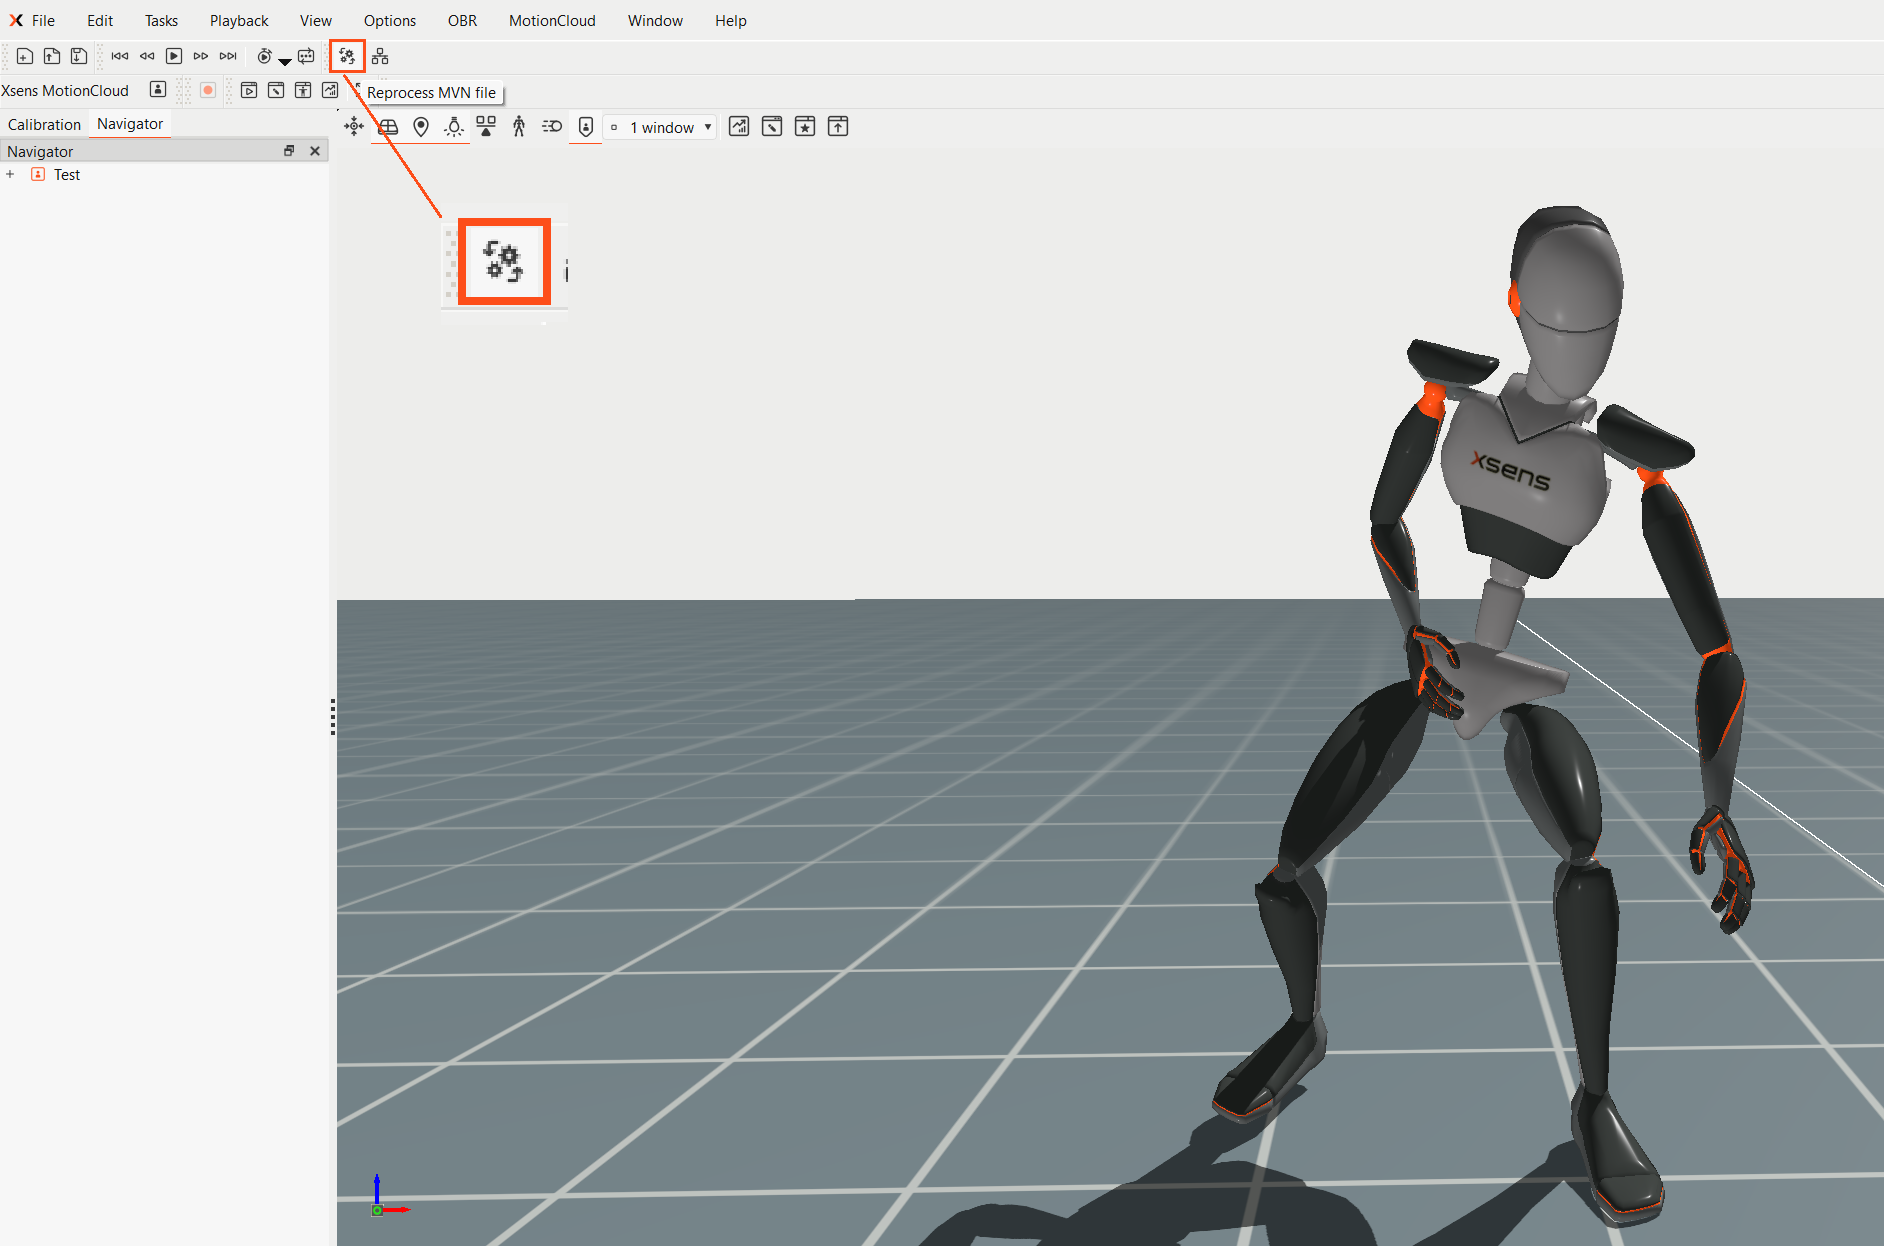Click the star favorite window icon
This screenshot has height=1246, width=1884.
tap(805, 127)
